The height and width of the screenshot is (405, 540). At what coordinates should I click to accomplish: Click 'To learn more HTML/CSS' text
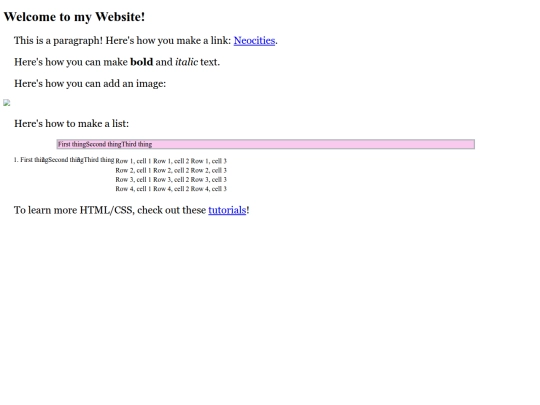(73, 210)
